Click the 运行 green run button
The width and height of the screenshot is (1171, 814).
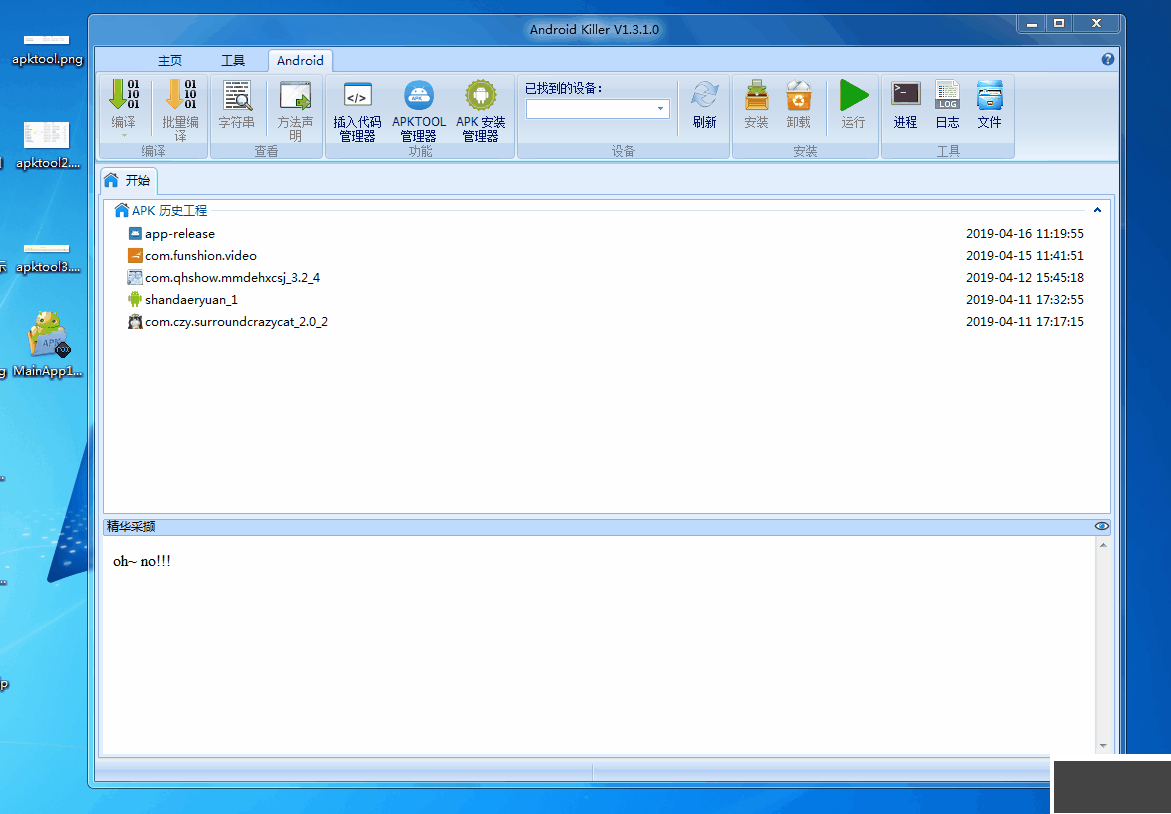(853, 97)
